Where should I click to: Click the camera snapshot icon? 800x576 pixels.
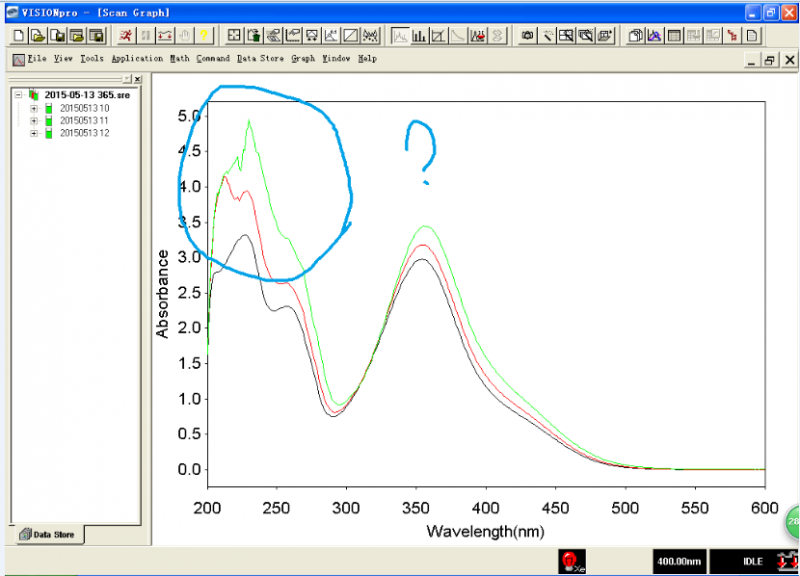pos(528,35)
